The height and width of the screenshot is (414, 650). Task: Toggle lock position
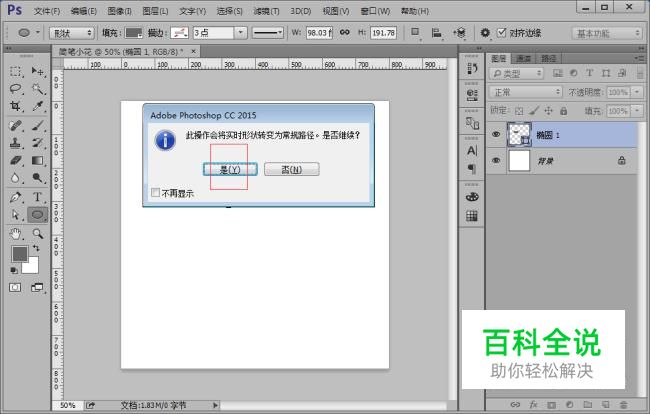tap(548, 111)
